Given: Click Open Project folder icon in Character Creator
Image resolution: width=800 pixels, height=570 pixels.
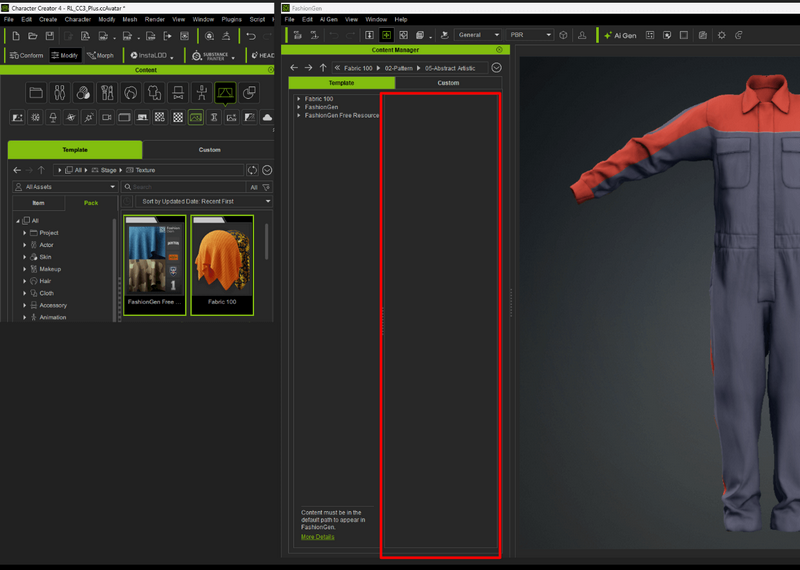Looking at the screenshot, I should 33,36.
